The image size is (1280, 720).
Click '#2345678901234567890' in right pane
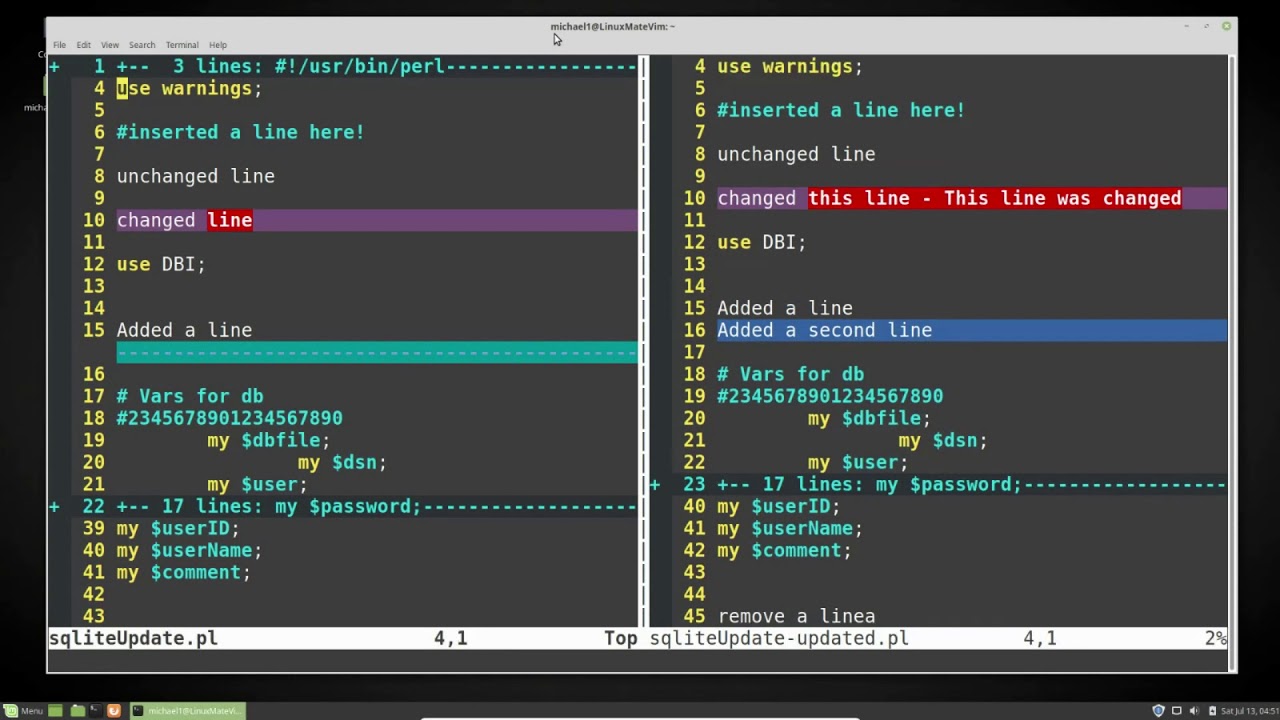(830, 397)
